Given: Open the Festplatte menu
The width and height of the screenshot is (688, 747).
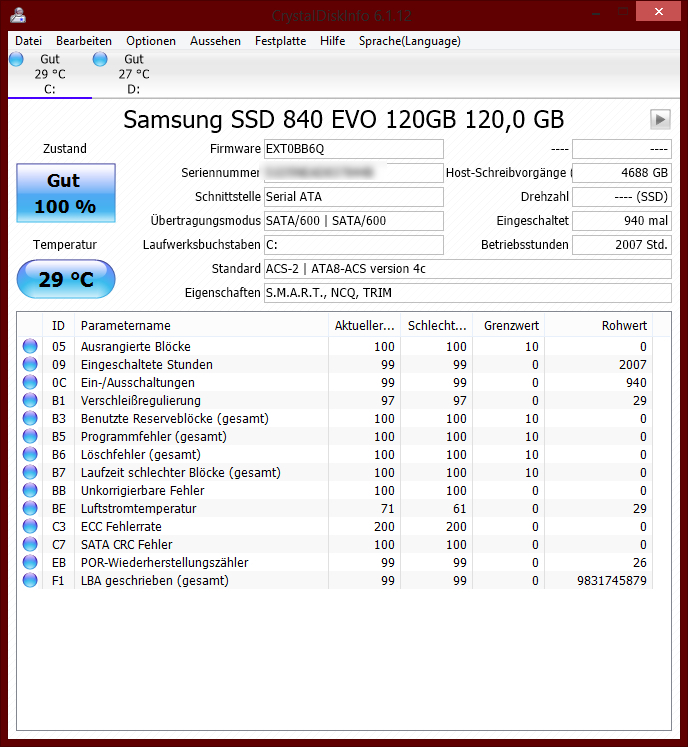Looking at the screenshot, I should tap(281, 41).
